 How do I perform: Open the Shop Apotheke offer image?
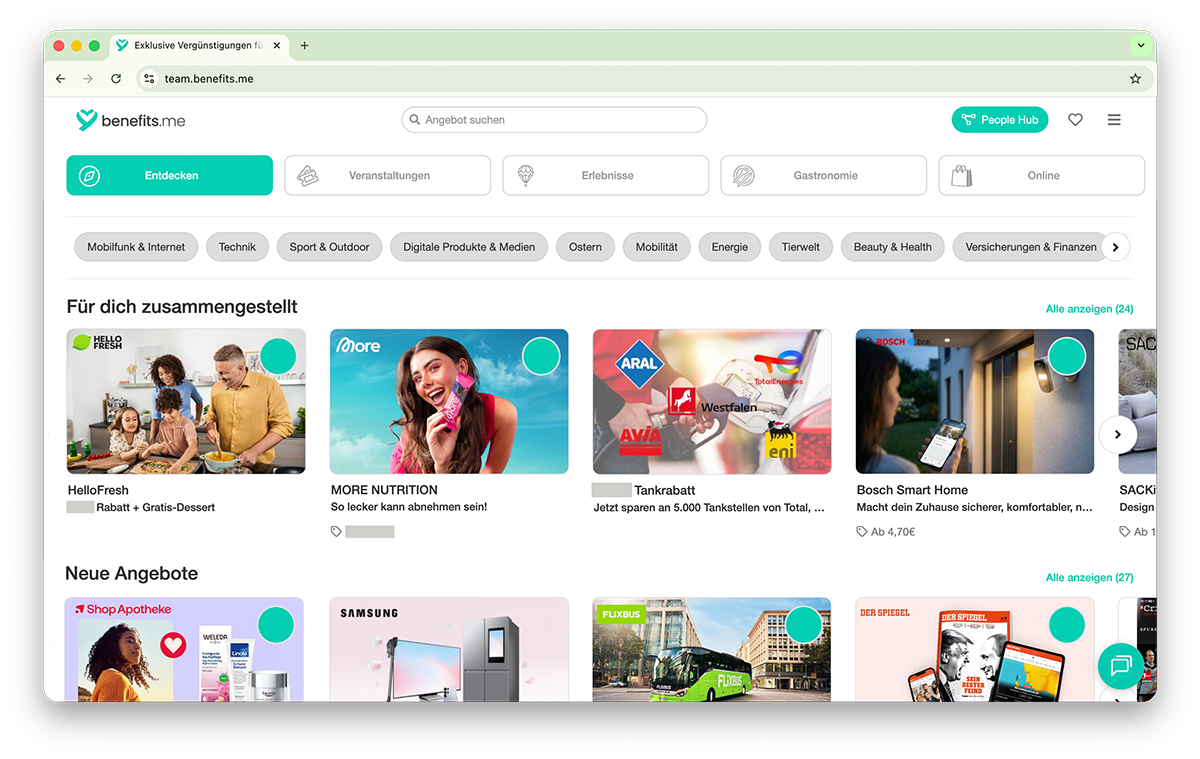(184, 650)
